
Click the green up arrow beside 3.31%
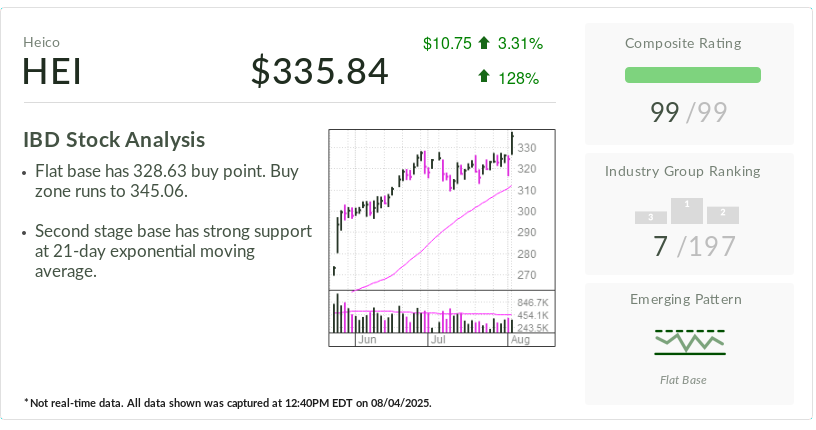click(484, 44)
